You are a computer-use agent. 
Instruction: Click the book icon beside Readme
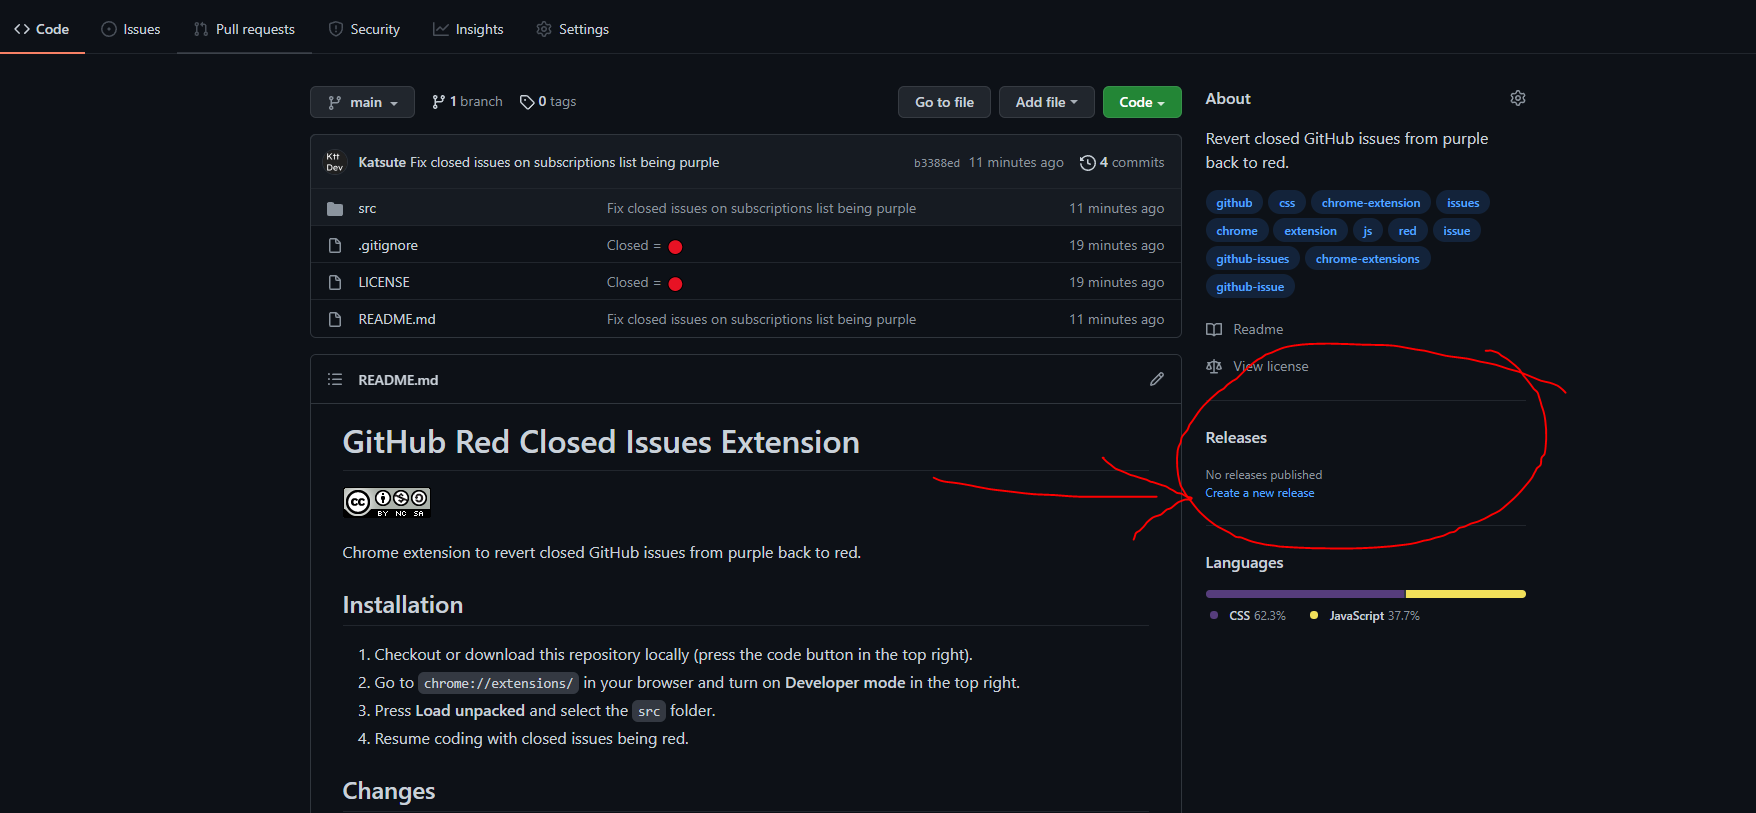click(1214, 329)
